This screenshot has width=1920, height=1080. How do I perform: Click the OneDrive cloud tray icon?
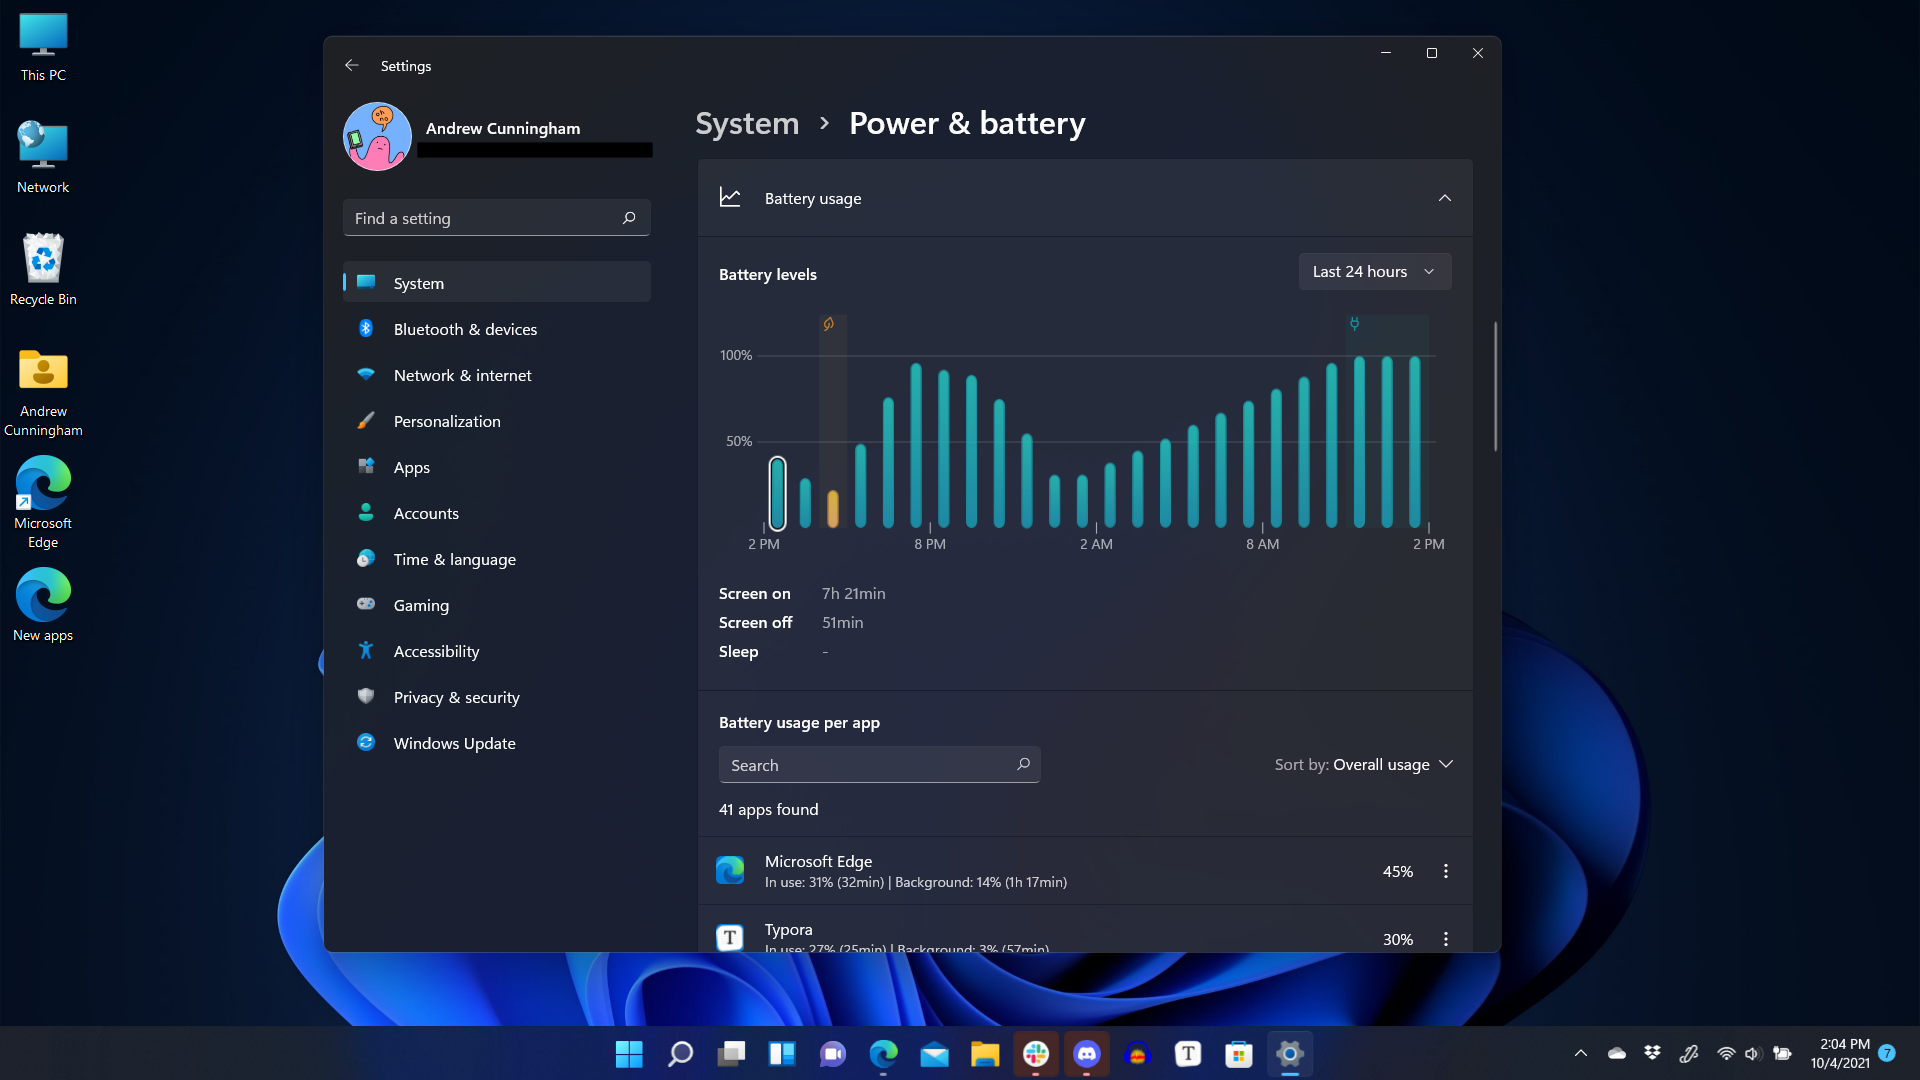point(1617,1053)
